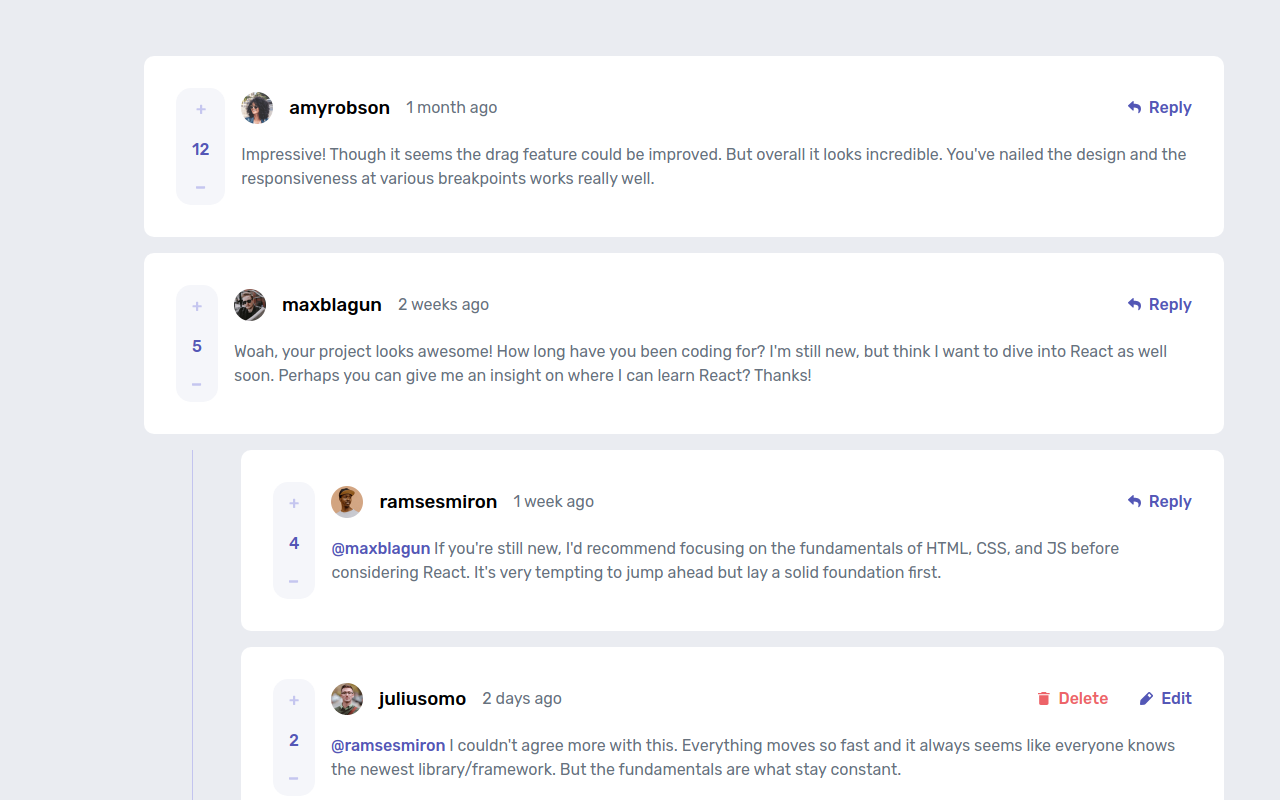Downvote ramsesmiron's reply with the minus icon
The width and height of the screenshot is (1280, 800).
(294, 581)
